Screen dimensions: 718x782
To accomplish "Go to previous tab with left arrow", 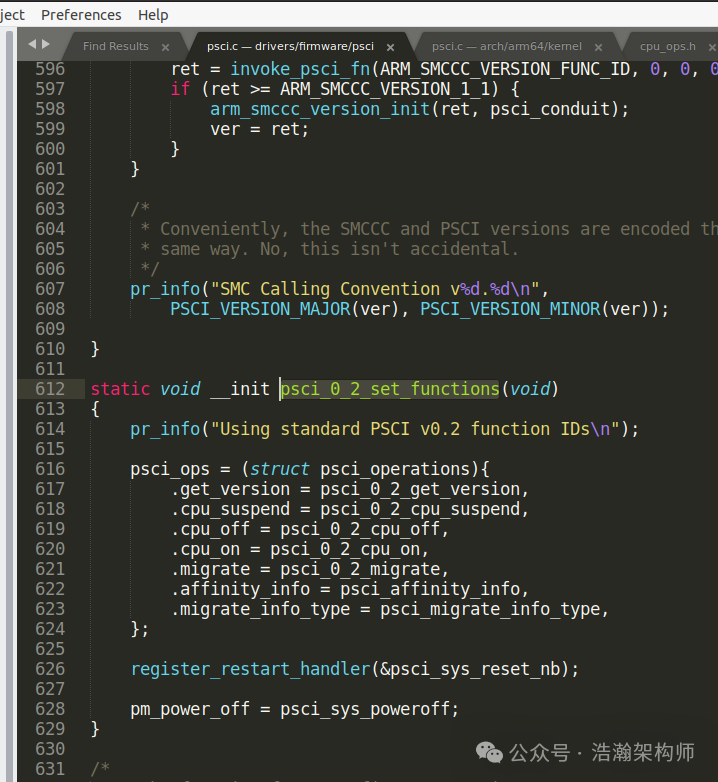I will [x=32, y=44].
